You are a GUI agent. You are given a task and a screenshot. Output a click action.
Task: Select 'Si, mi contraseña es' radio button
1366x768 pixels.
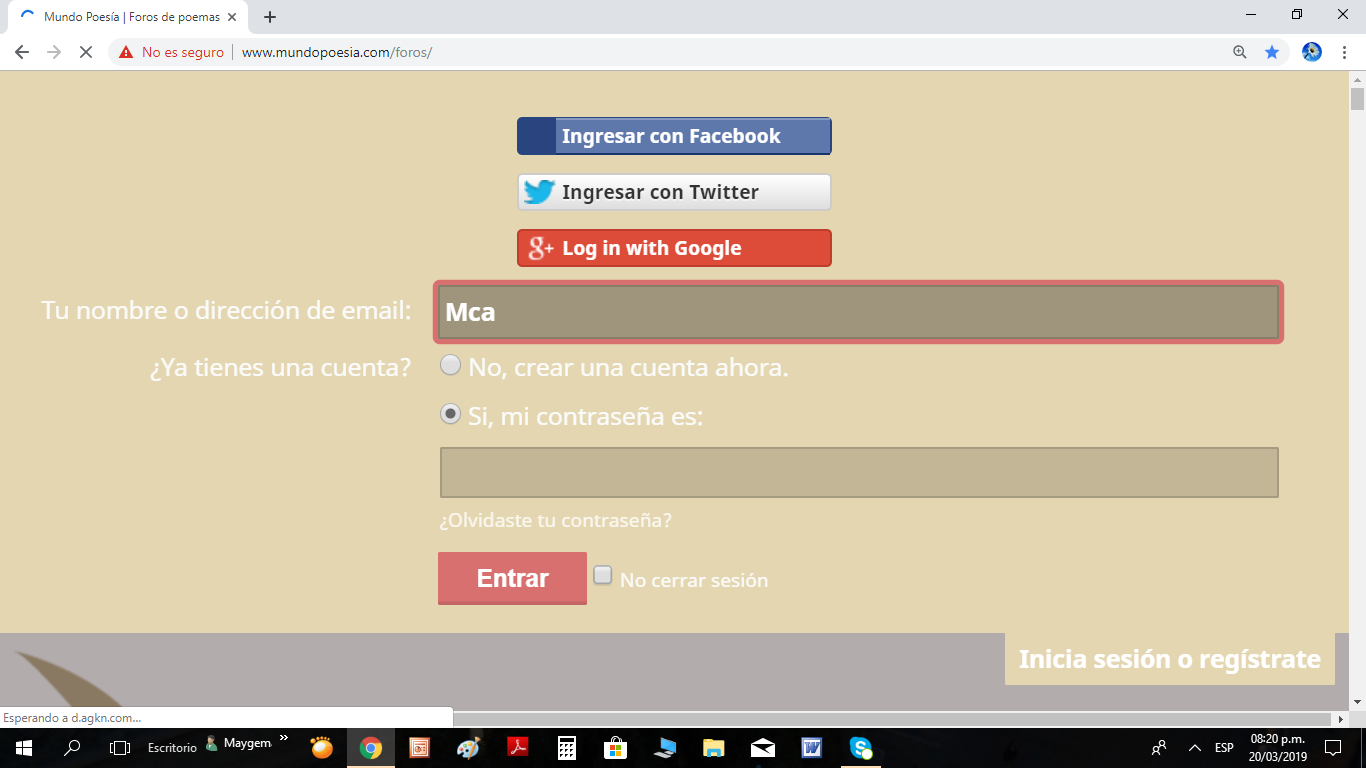click(451, 413)
